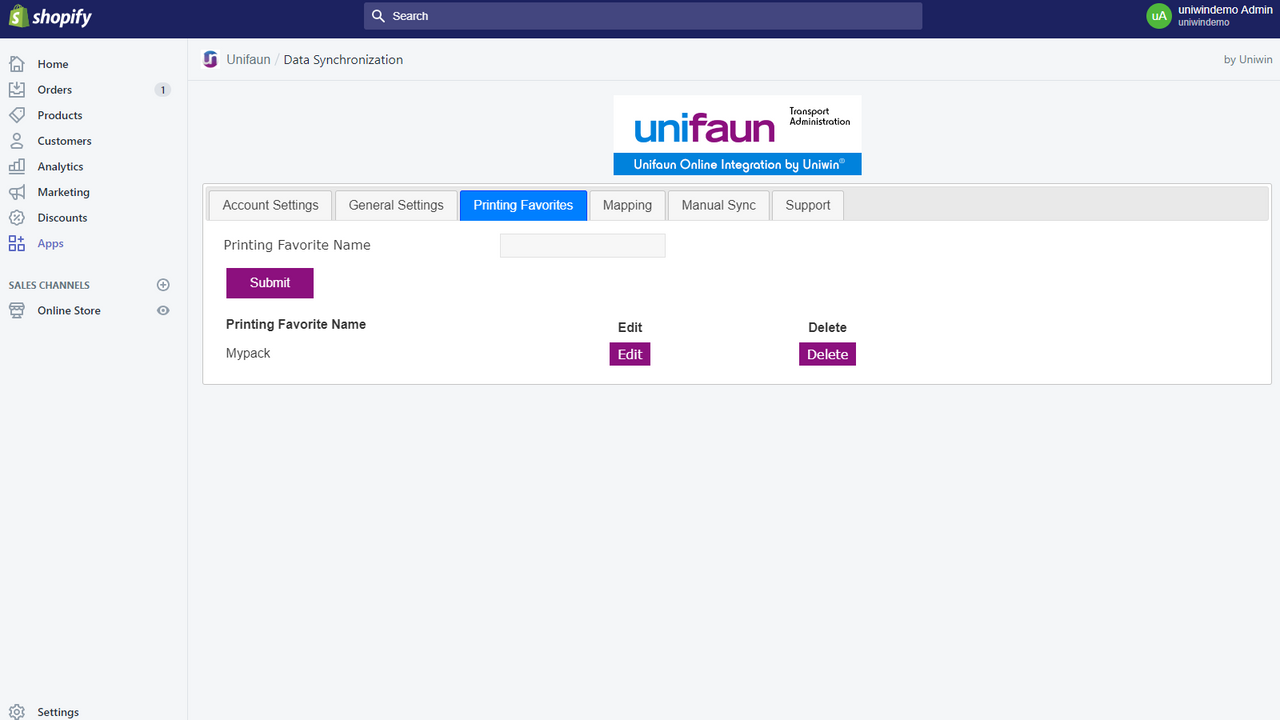Open Online Store channel
The height and width of the screenshot is (720, 1280).
point(69,310)
